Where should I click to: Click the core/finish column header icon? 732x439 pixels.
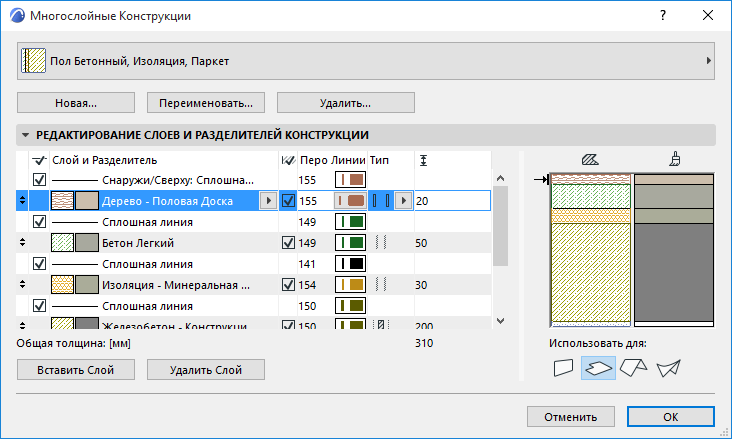pyautogui.click(x=288, y=160)
